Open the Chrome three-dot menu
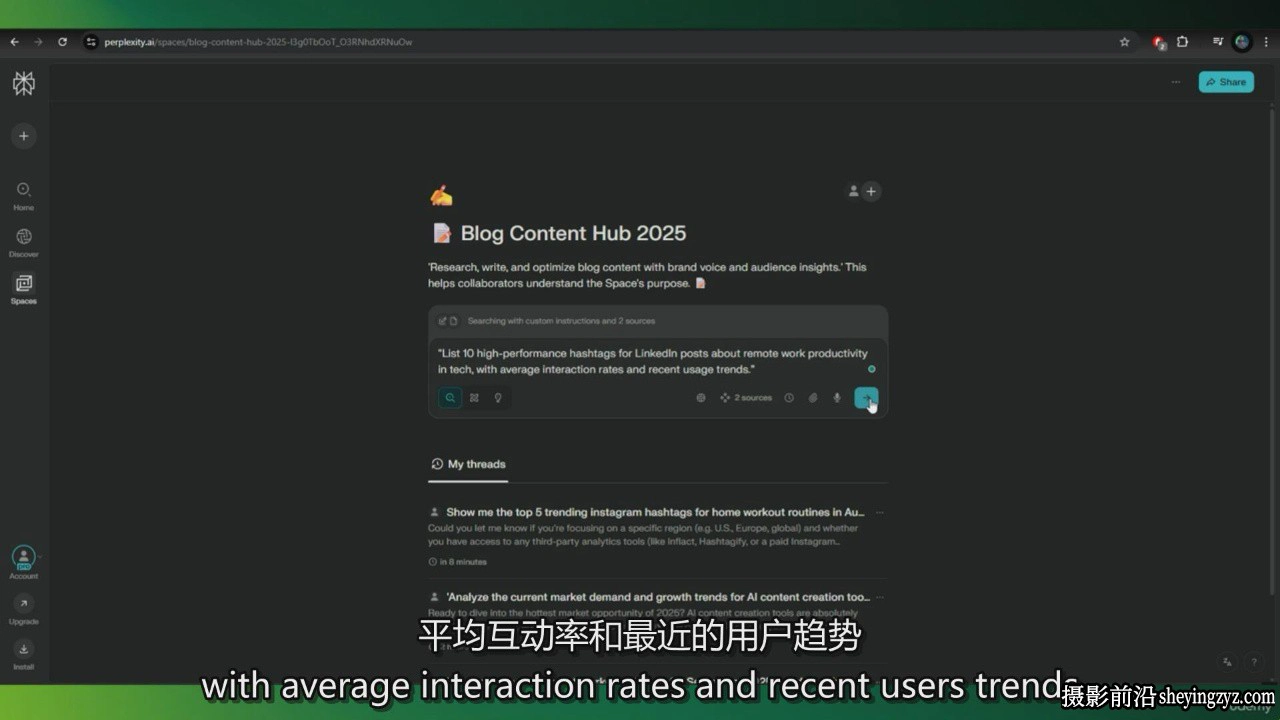 pos(1266,42)
